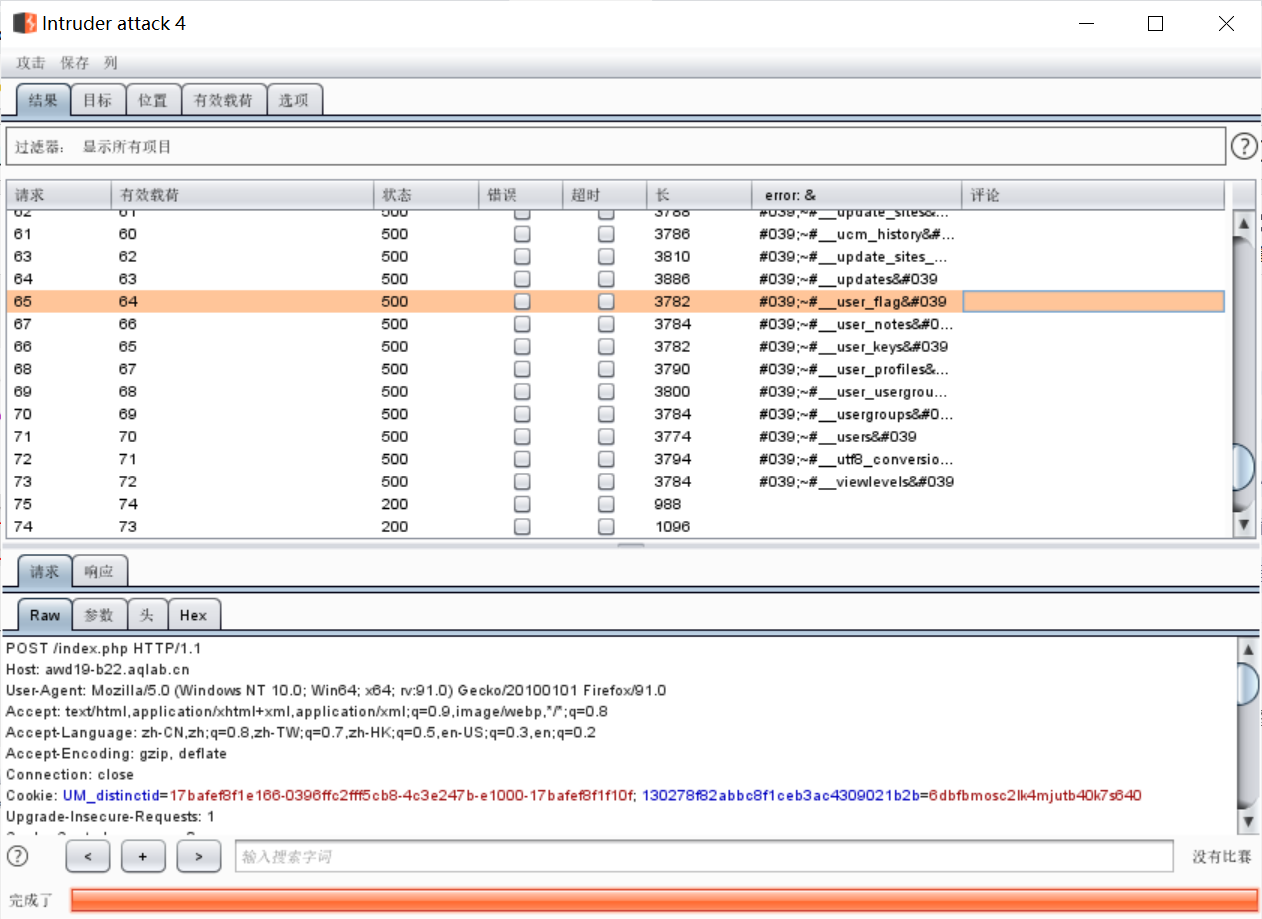Toggle 错误 checkbox in request 64 row
The height and width of the screenshot is (919, 1262).
pyautogui.click(x=522, y=279)
